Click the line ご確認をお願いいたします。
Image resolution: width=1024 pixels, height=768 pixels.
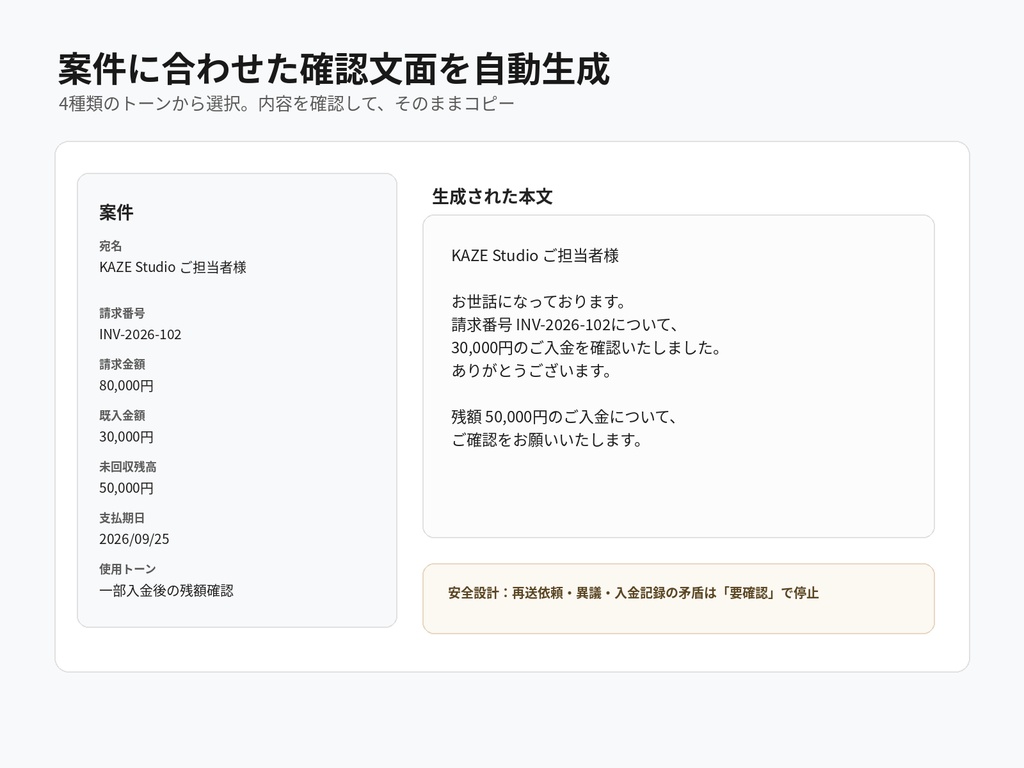(x=547, y=440)
